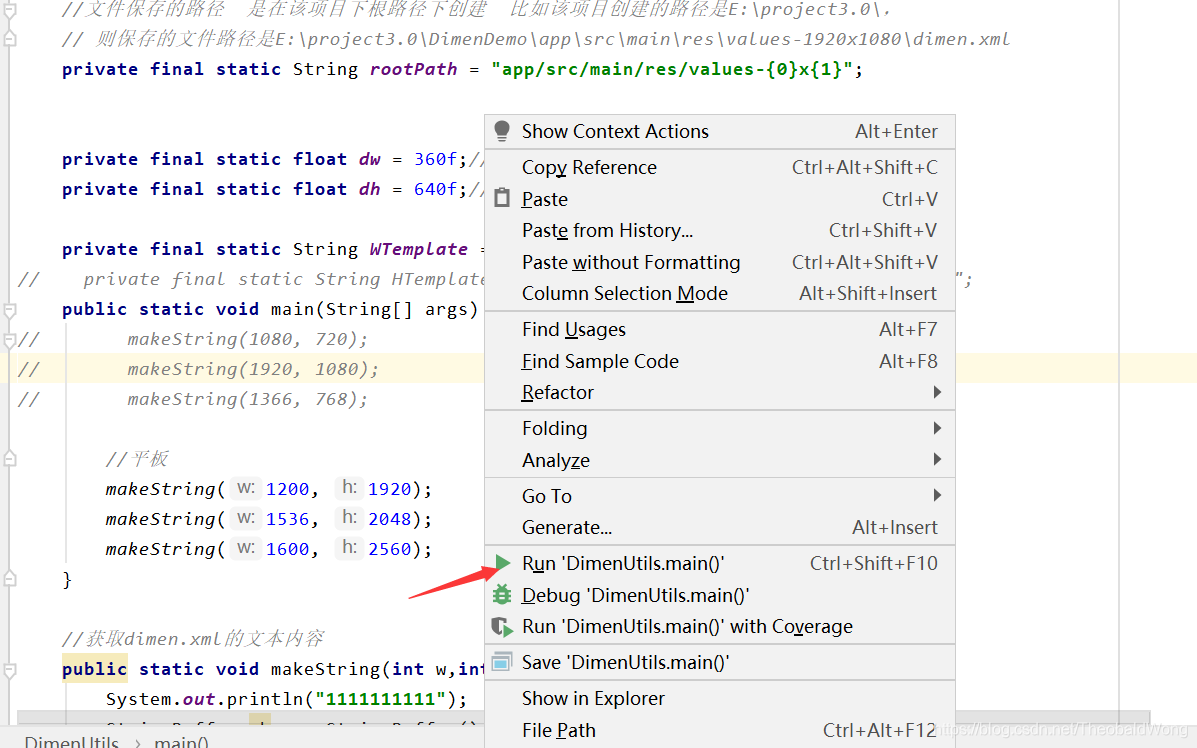The width and height of the screenshot is (1197, 748).
Task: Click the 1536 width argument
Action: pyautogui.click(x=288, y=519)
